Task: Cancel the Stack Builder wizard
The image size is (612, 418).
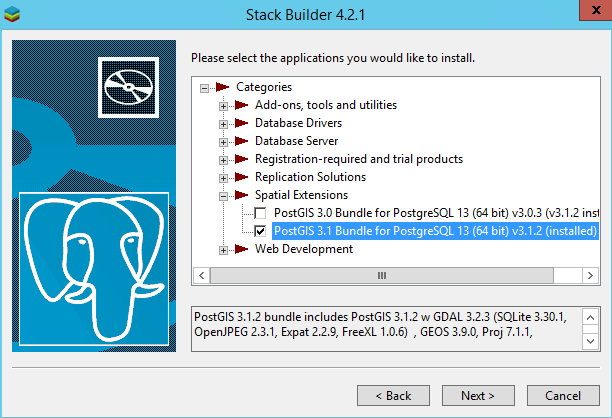Action: pyautogui.click(x=563, y=396)
